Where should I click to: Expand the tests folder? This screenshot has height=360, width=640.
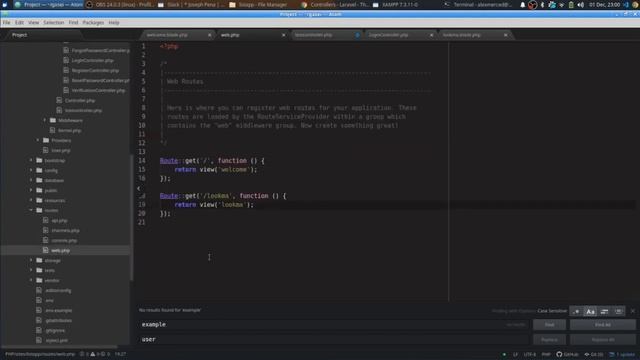tap(31, 270)
